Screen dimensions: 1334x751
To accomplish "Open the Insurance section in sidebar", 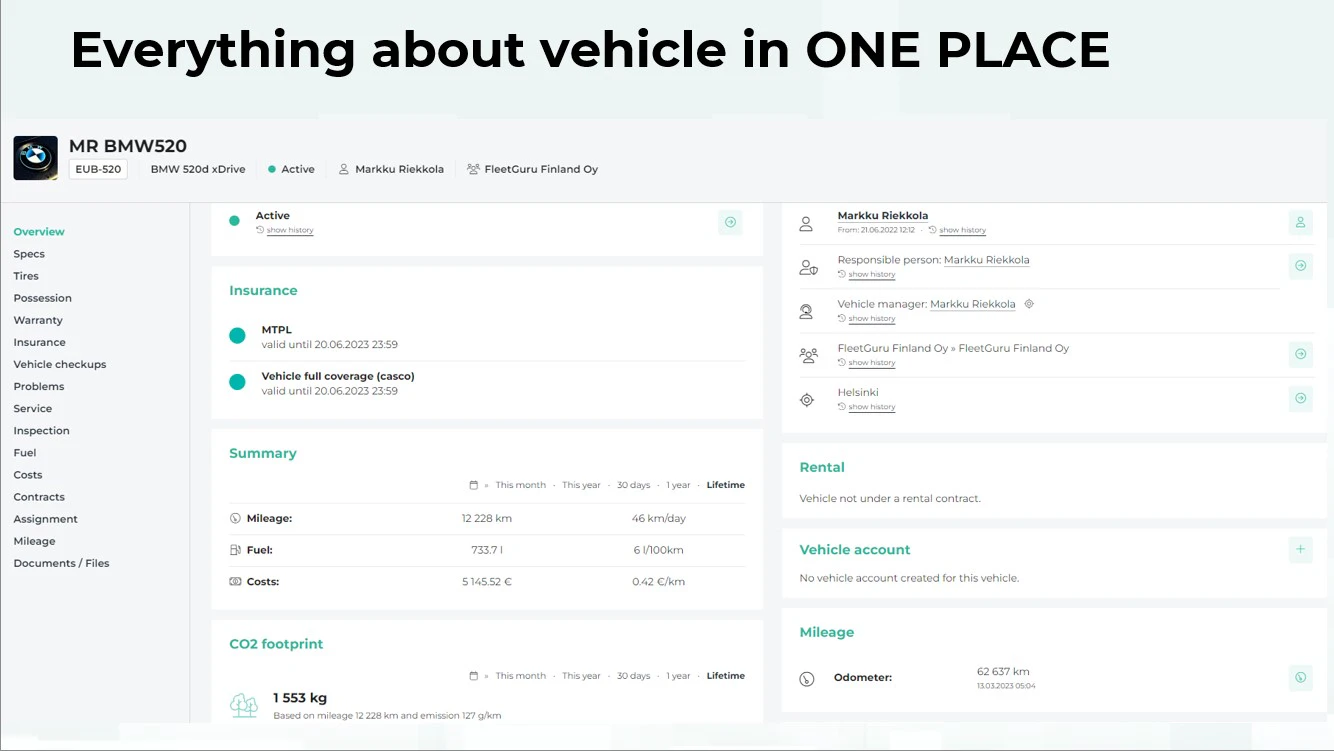I will [x=39, y=341].
